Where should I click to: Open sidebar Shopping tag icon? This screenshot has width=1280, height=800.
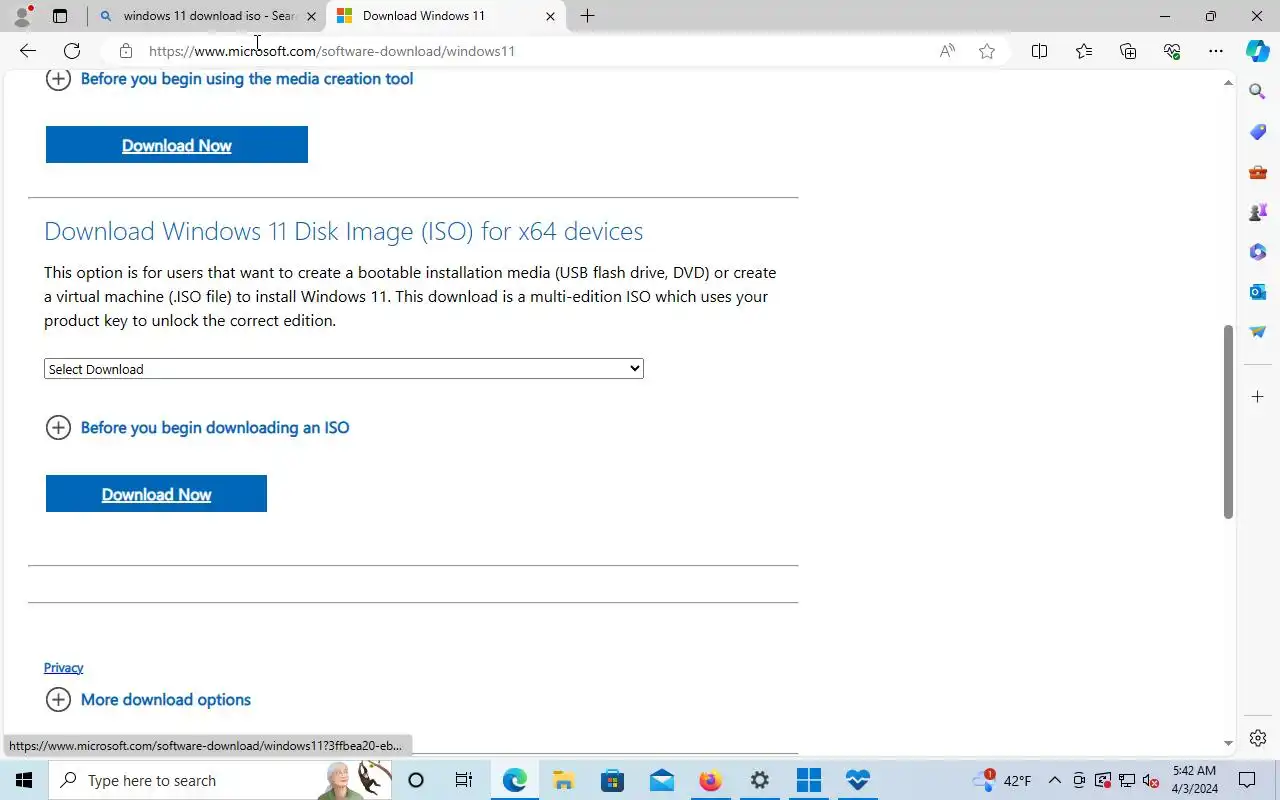pos(1258,132)
